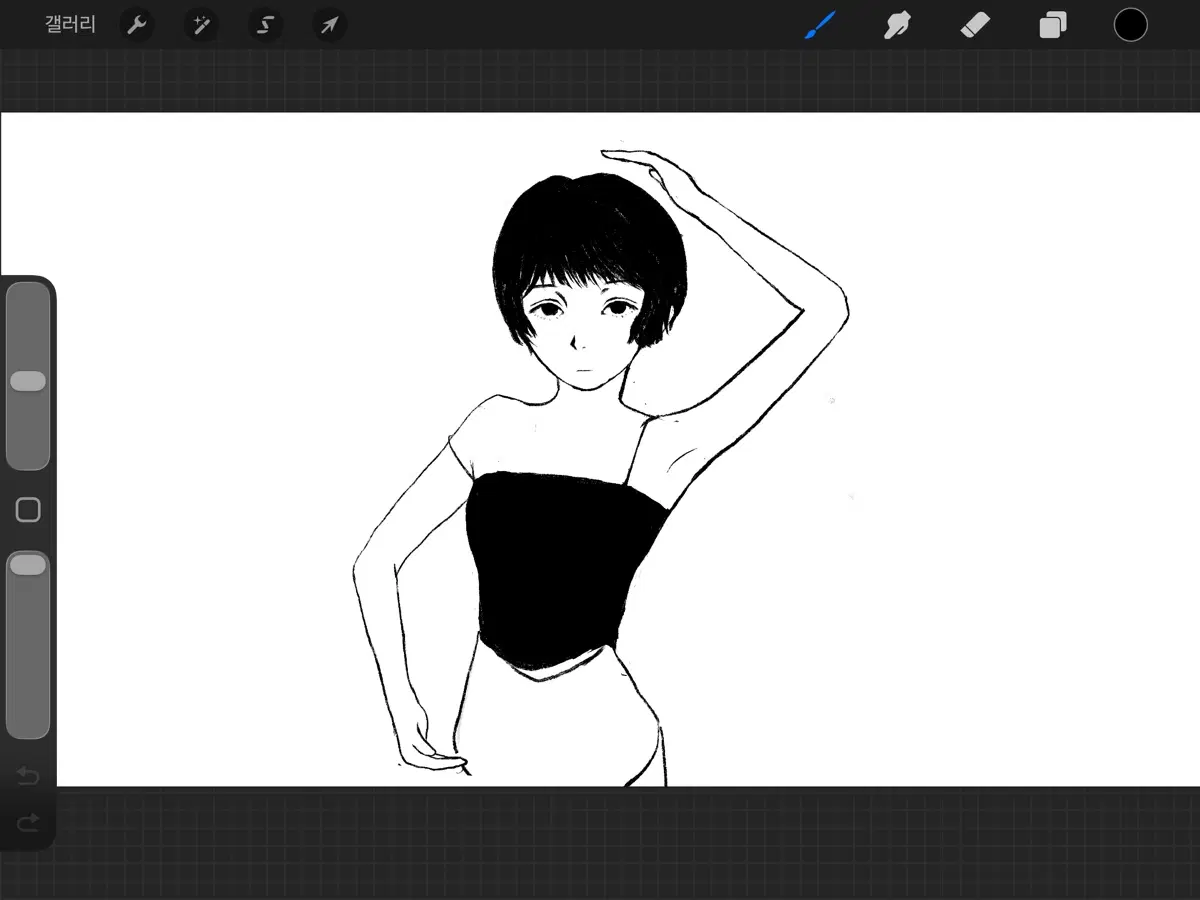The height and width of the screenshot is (900, 1200).
Task: Open the Actions wrench menu
Action: pos(137,25)
